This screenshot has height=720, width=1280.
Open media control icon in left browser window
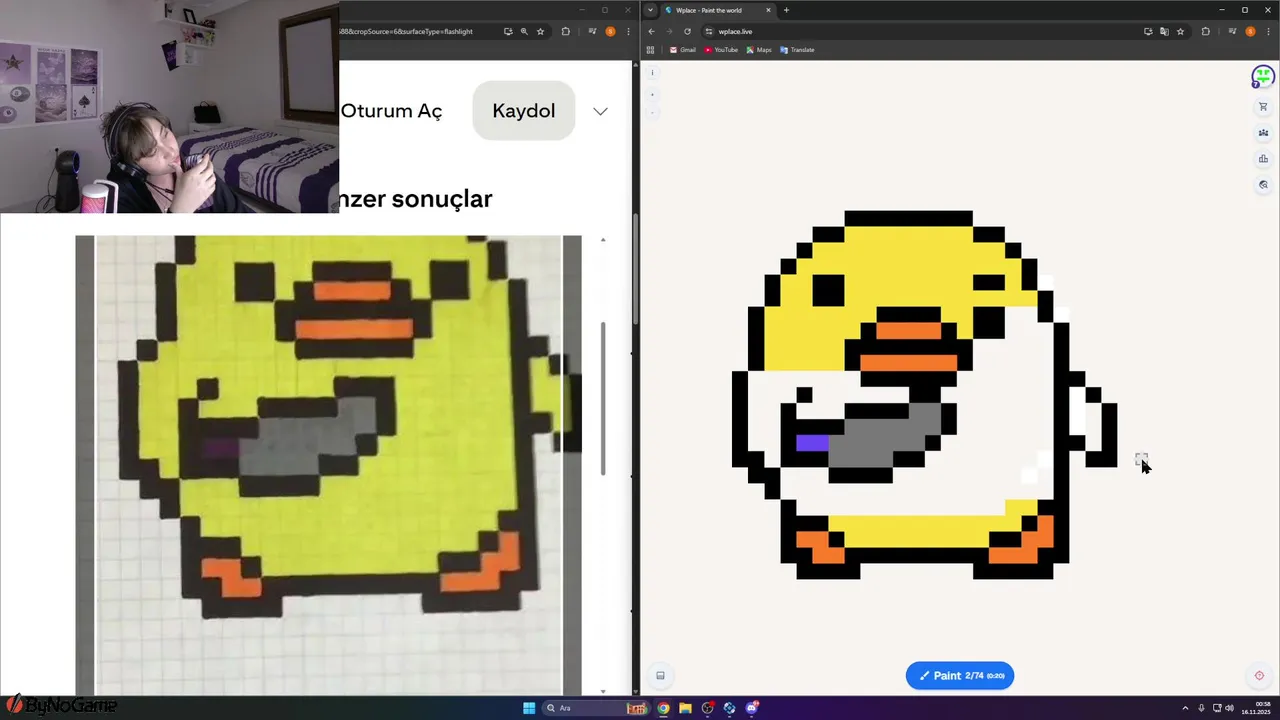pyautogui.click(x=592, y=31)
